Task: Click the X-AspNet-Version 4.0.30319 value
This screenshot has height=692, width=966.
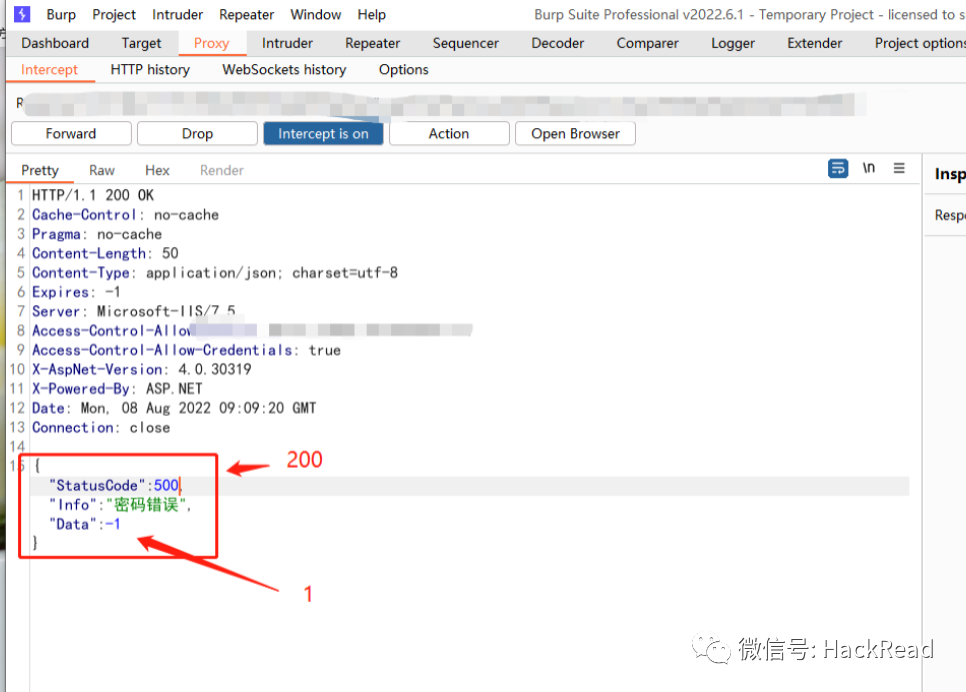Action: 214,370
